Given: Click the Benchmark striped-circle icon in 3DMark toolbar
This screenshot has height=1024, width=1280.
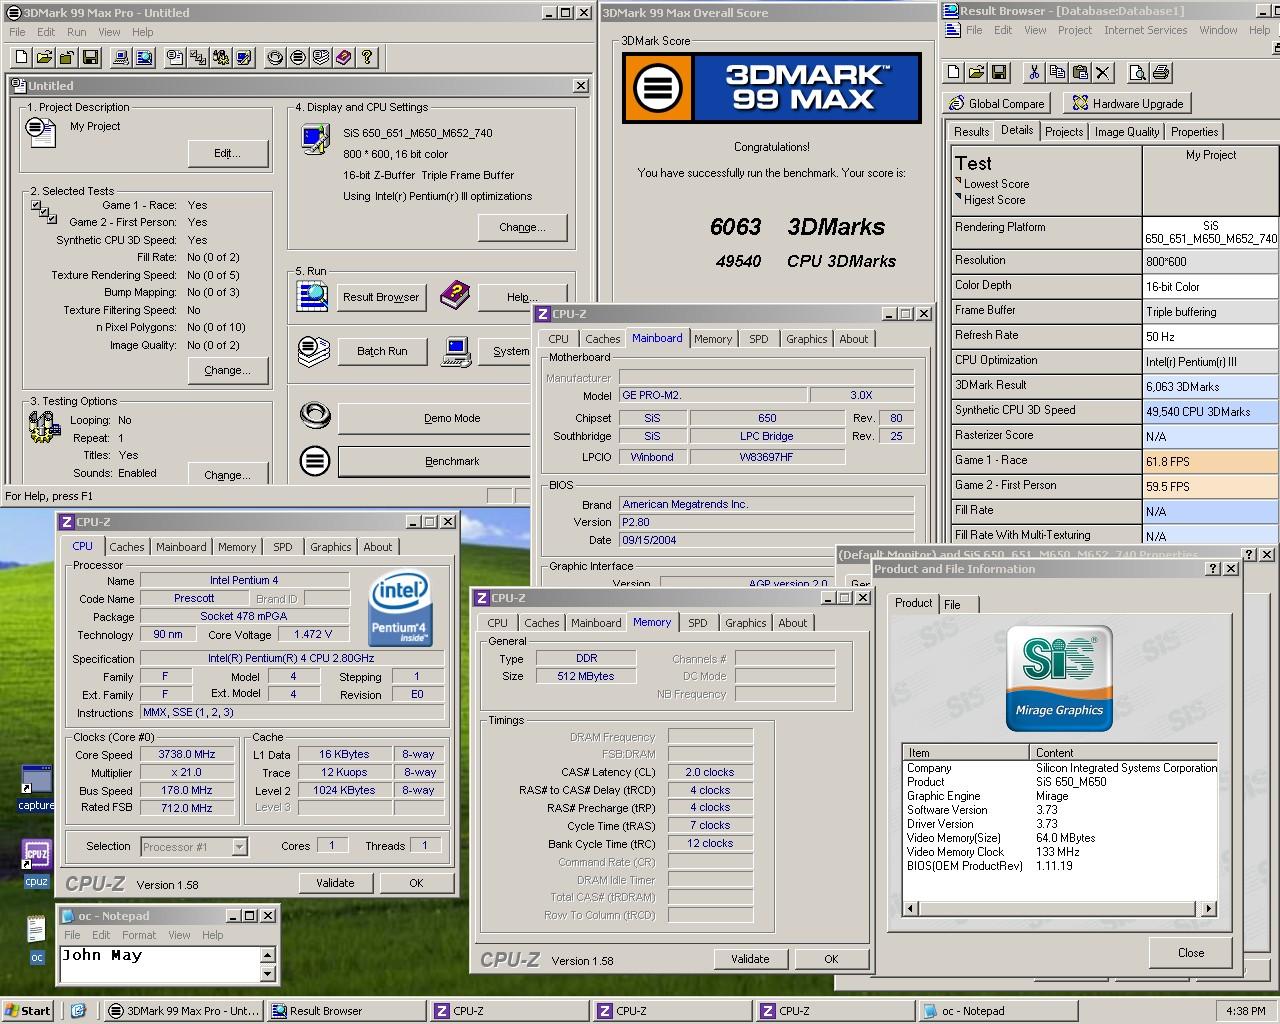Looking at the screenshot, I should (298, 57).
